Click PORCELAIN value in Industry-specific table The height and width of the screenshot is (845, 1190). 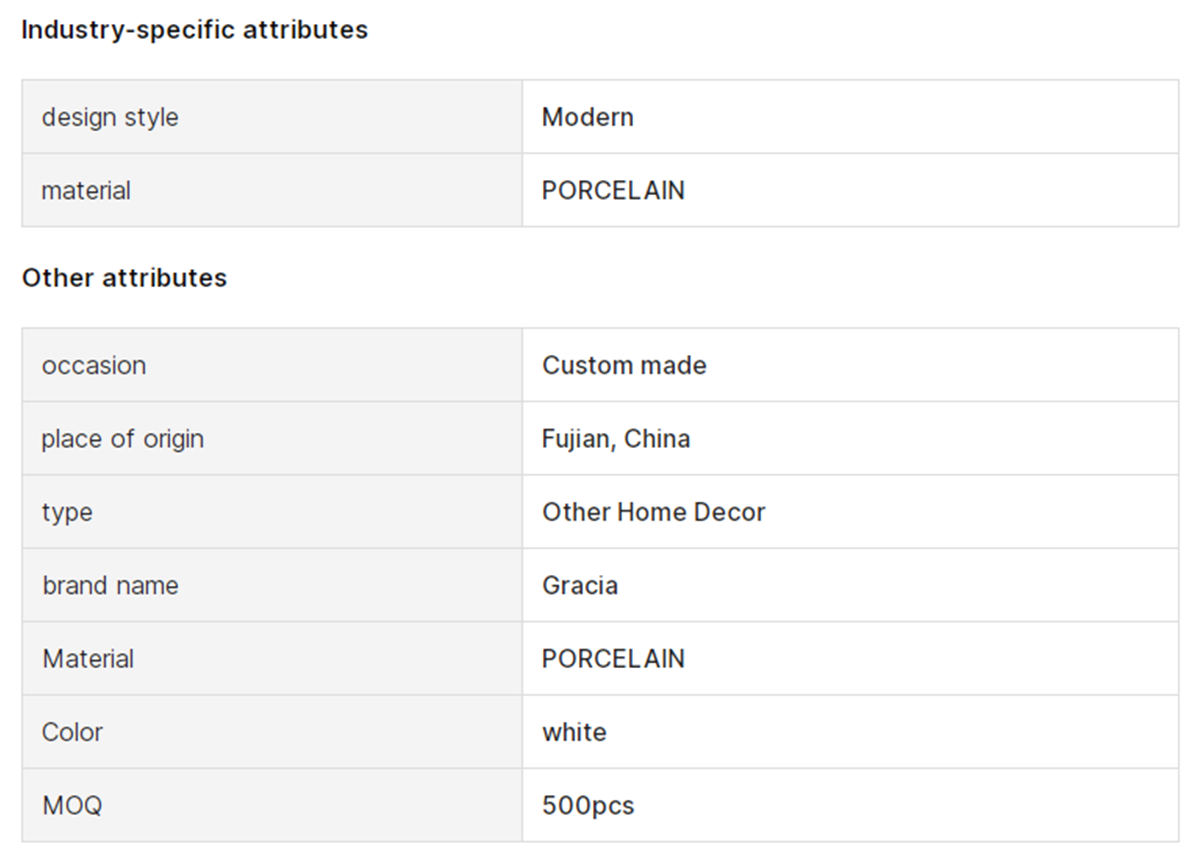613,191
